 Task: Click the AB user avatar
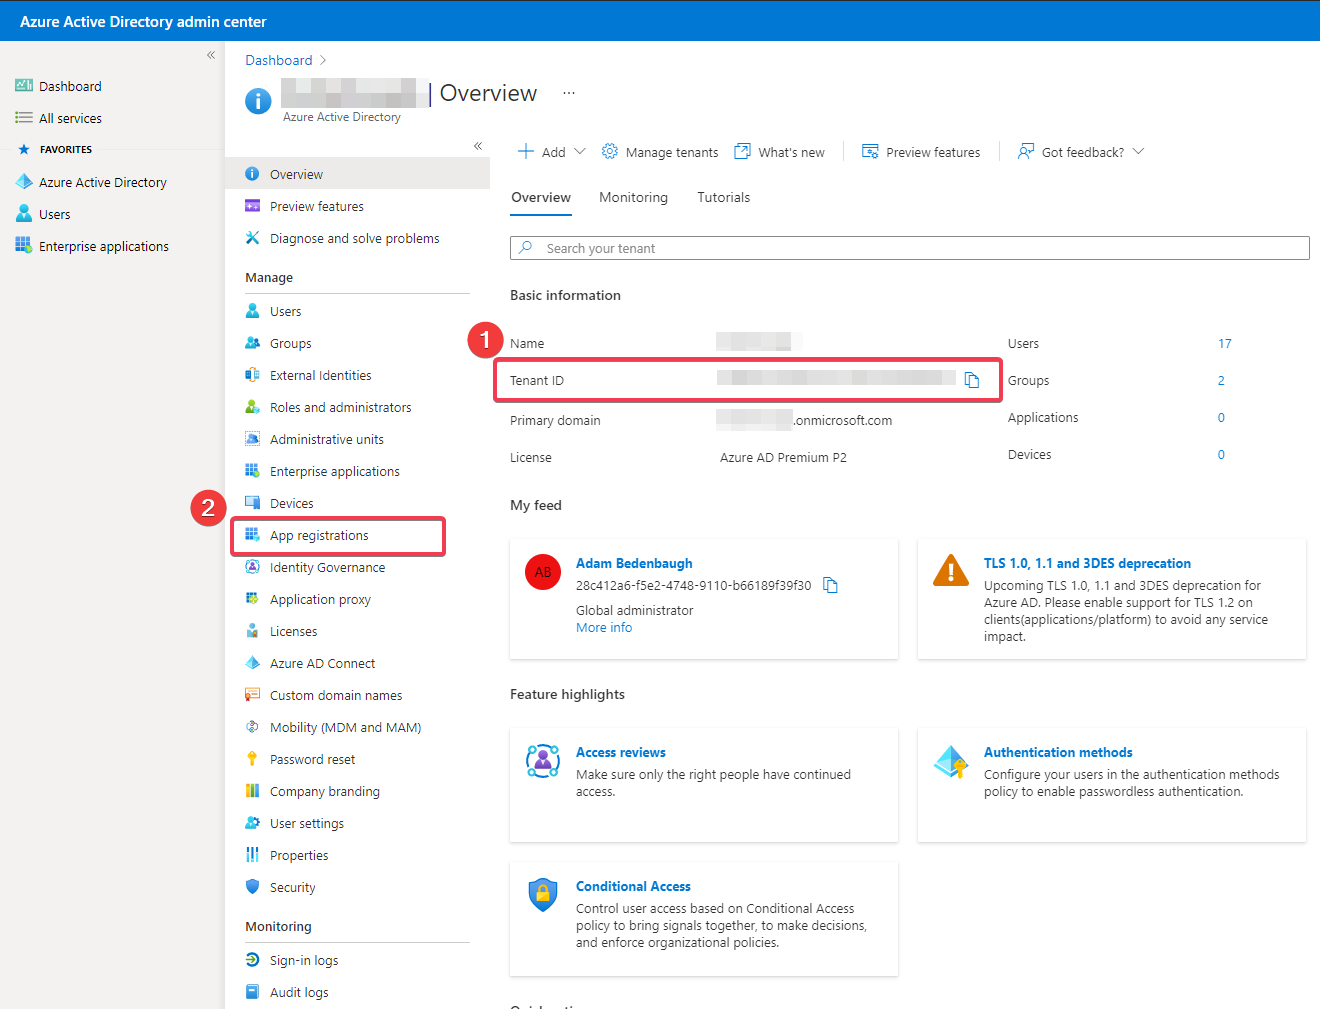pos(543,572)
